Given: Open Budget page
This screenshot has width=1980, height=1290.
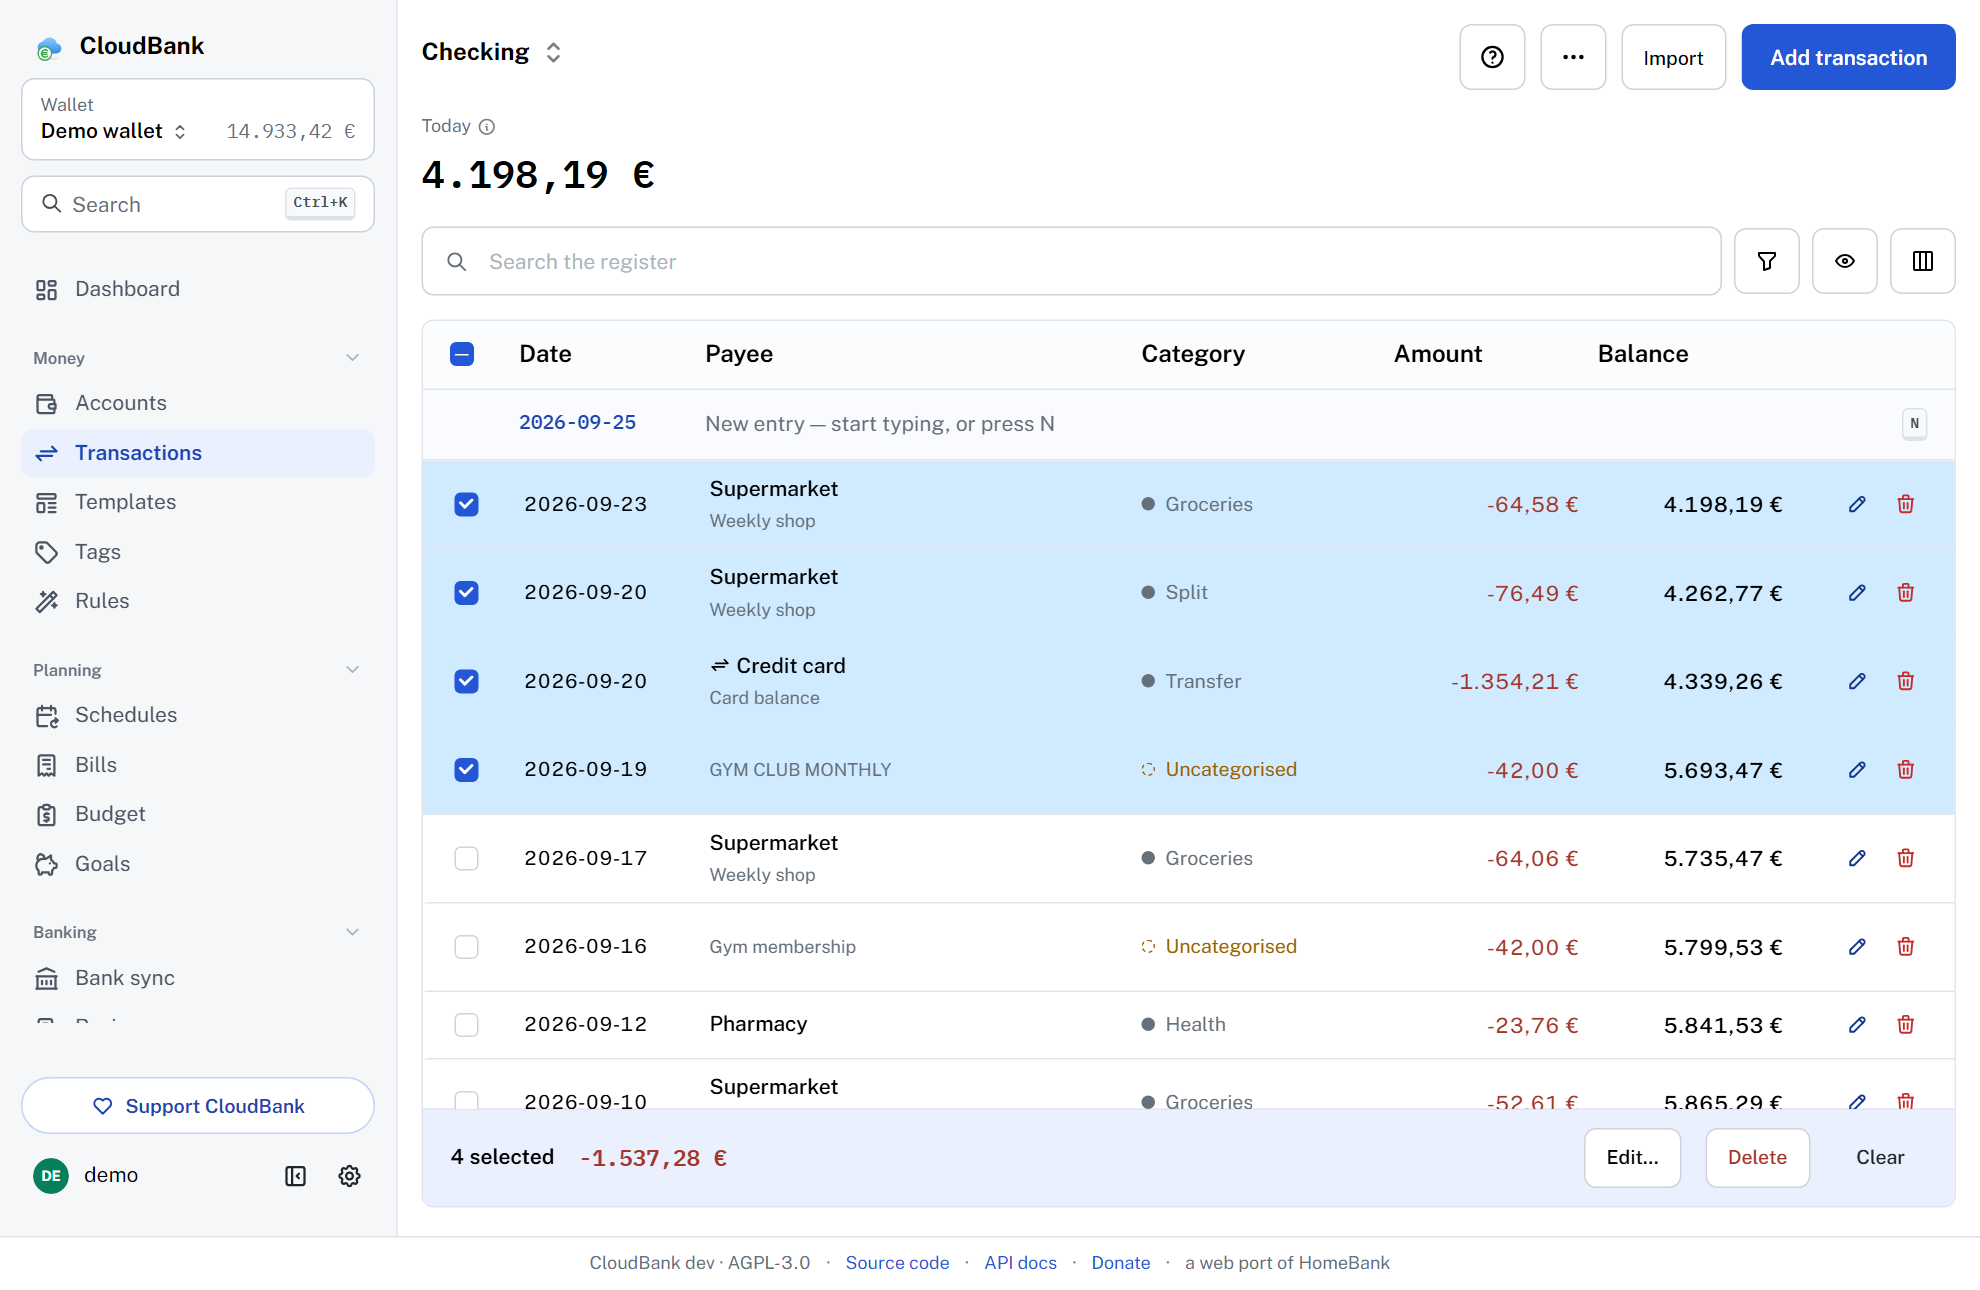Looking at the screenshot, I should pos(198,814).
